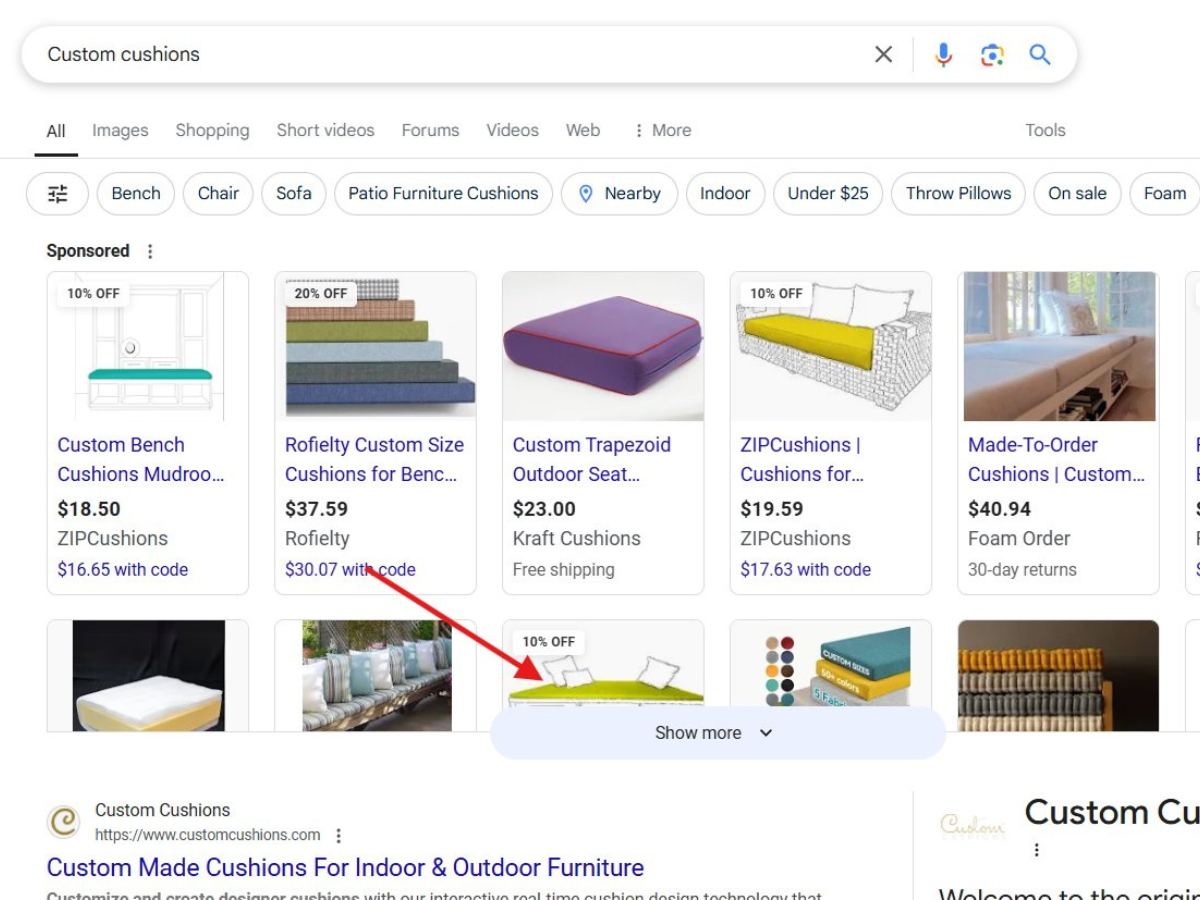Open the Short videos tab
The width and height of the screenshot is (1200, 900).
coord(326,130)
